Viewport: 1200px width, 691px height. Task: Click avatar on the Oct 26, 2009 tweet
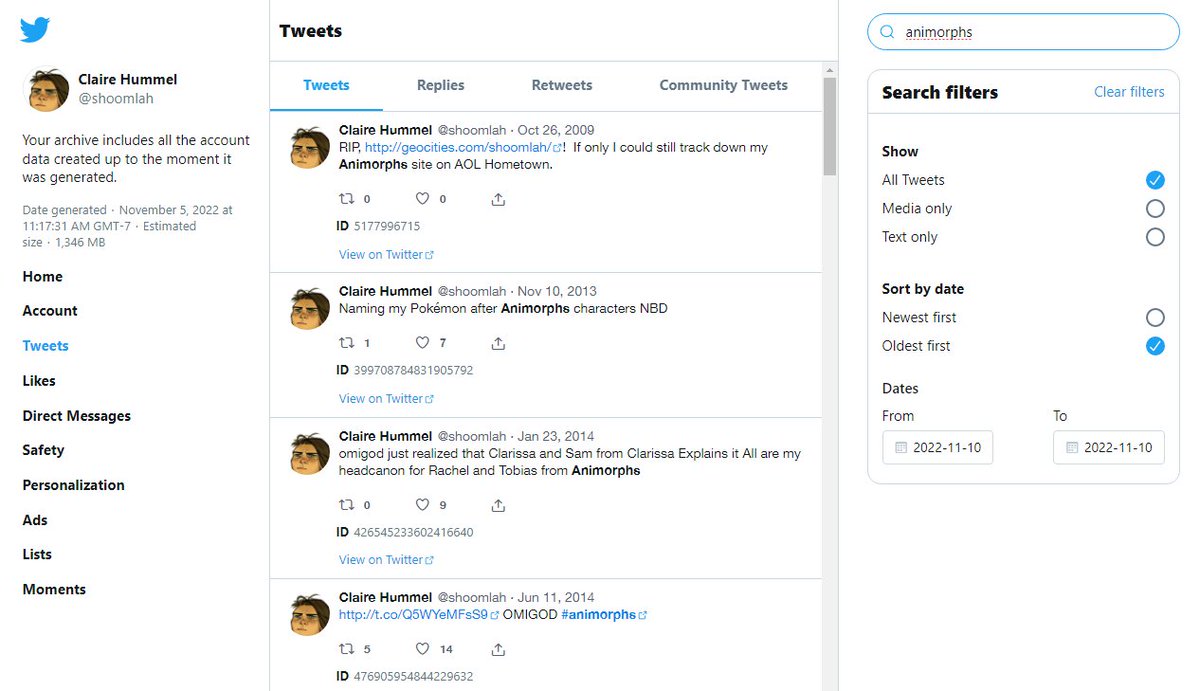[x=310, y=148]
